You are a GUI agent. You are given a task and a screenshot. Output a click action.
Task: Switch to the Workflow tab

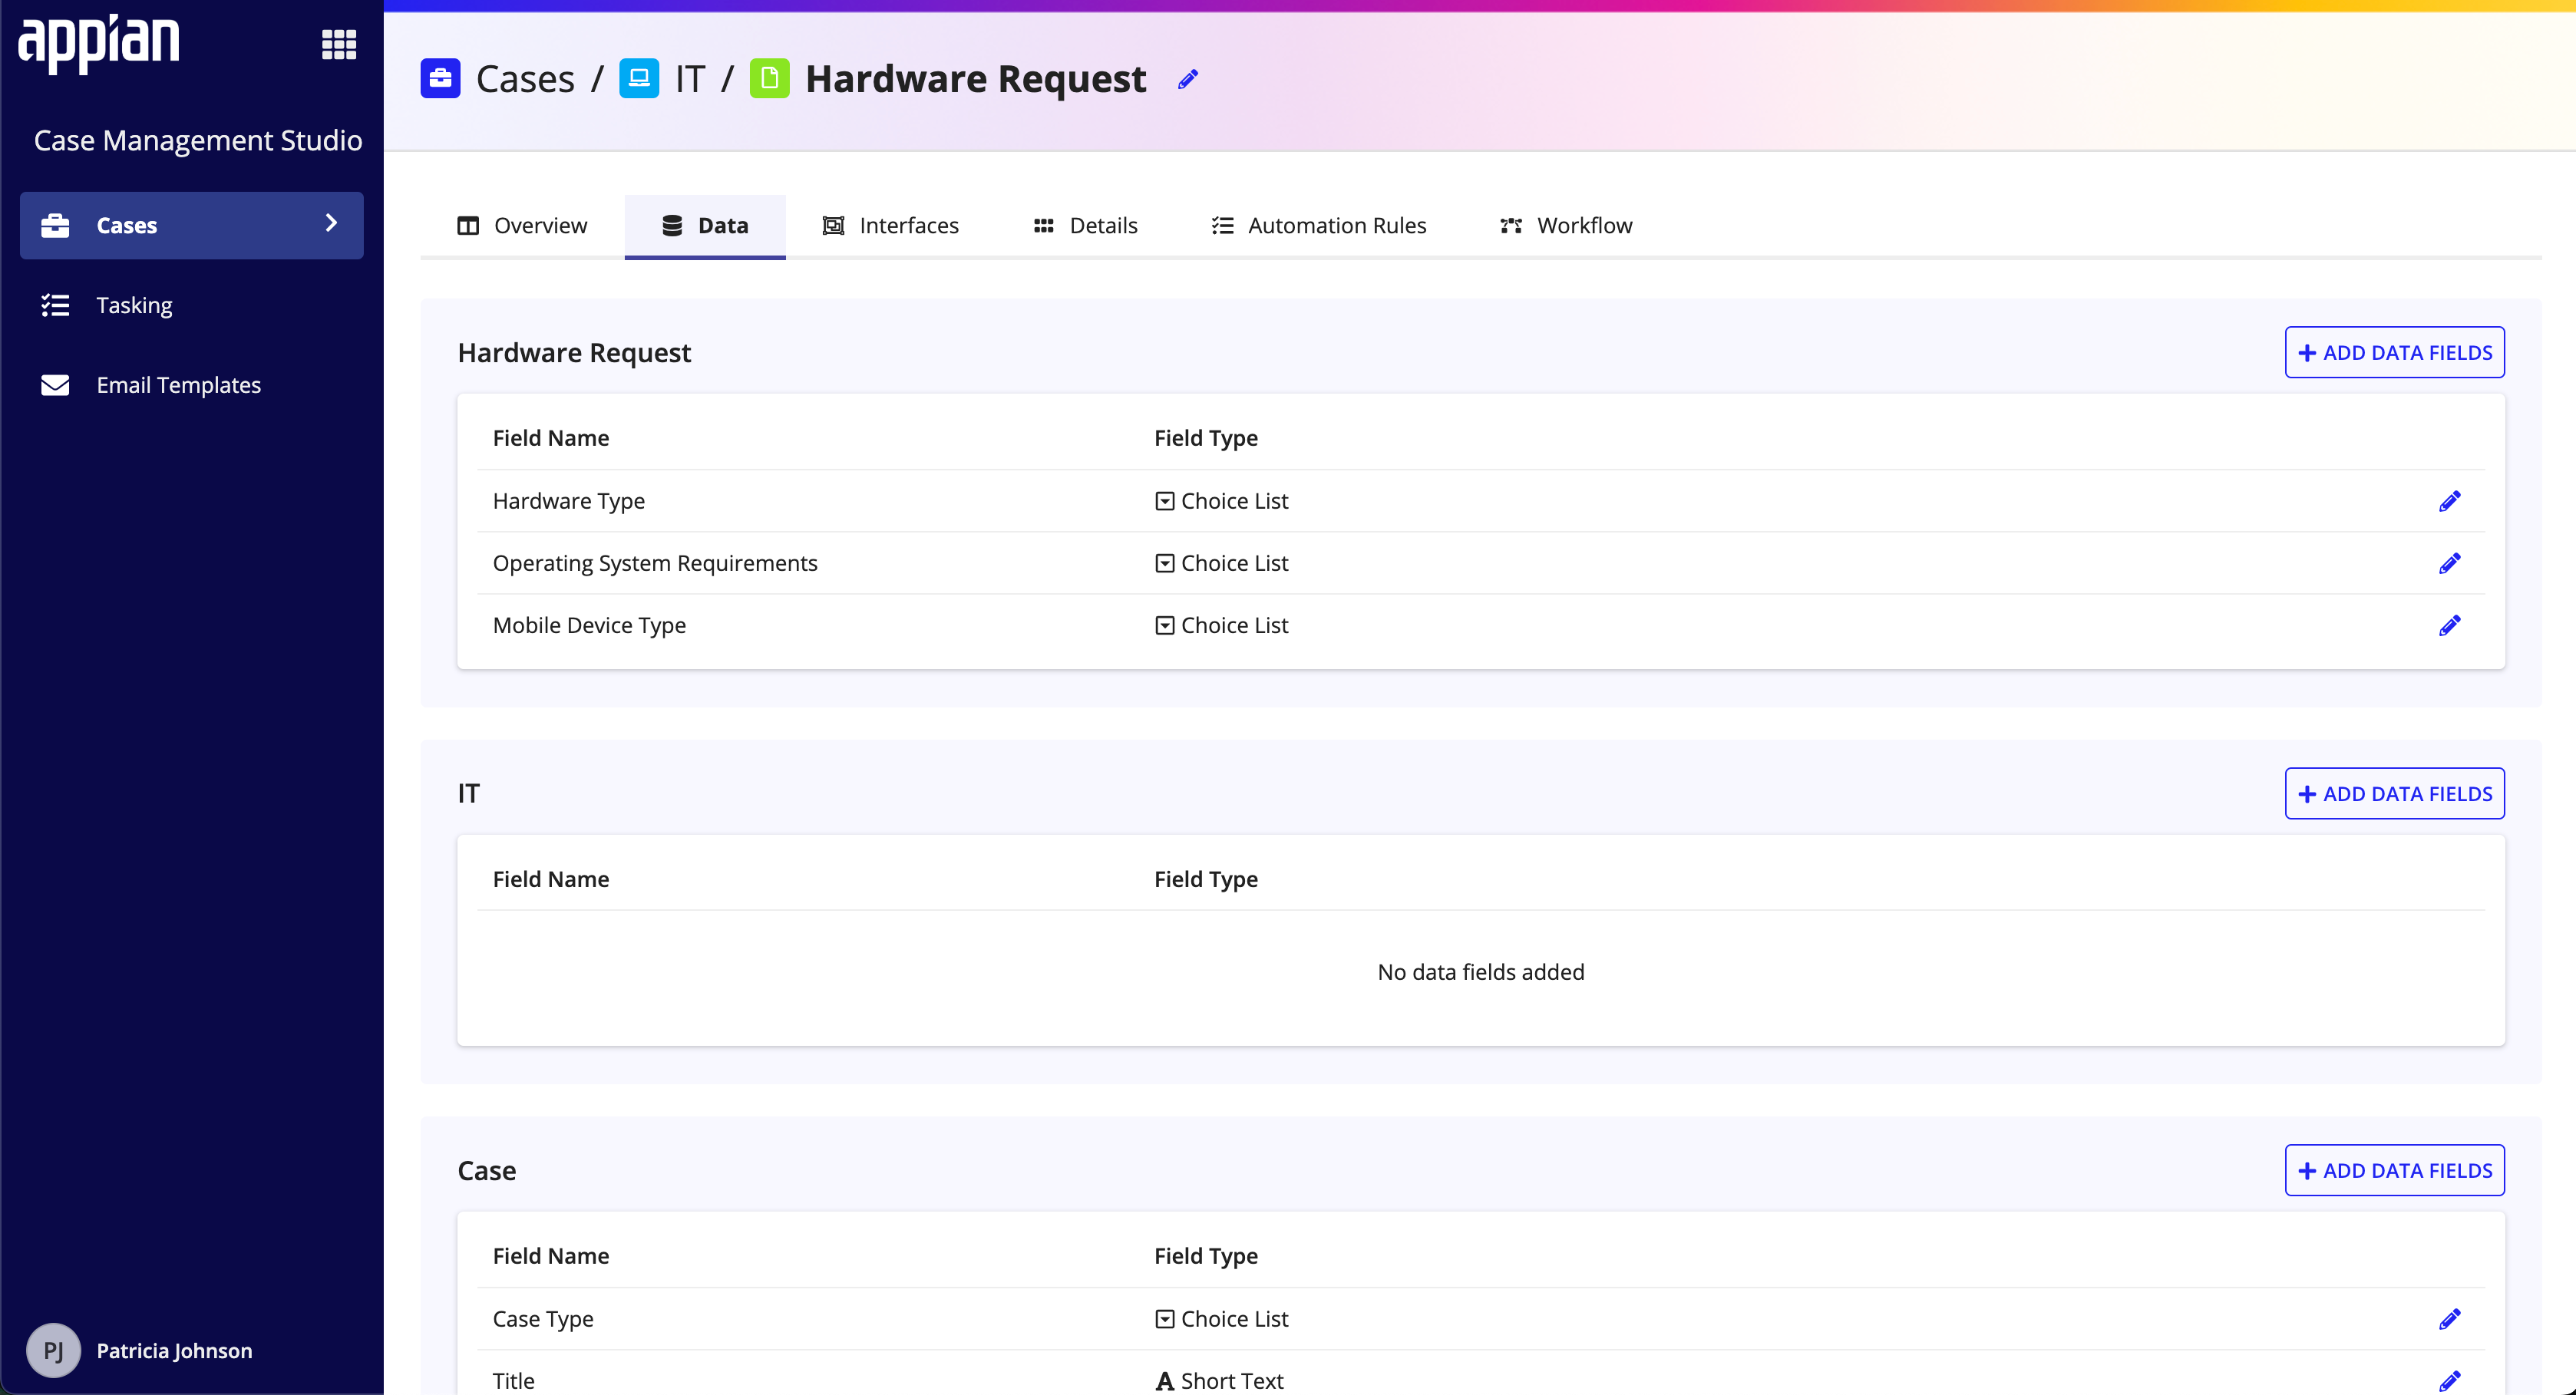pyautogui.click(x=1566, y=225)
